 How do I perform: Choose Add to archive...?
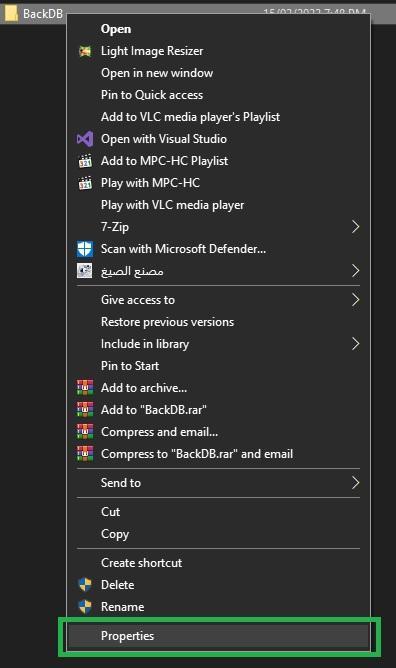(218, 388)
